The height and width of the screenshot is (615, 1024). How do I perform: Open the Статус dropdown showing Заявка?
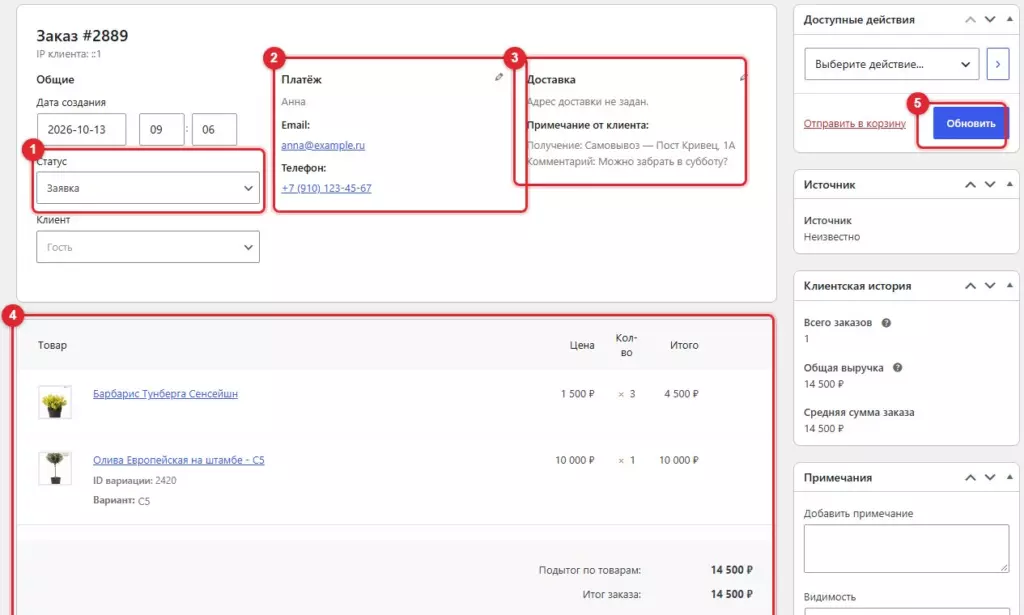[148, 188]
